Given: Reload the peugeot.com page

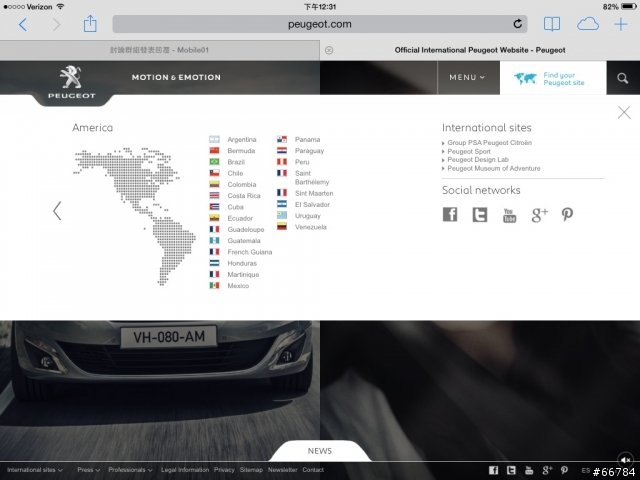Looking at the screenshot, I should coord(518,24).
